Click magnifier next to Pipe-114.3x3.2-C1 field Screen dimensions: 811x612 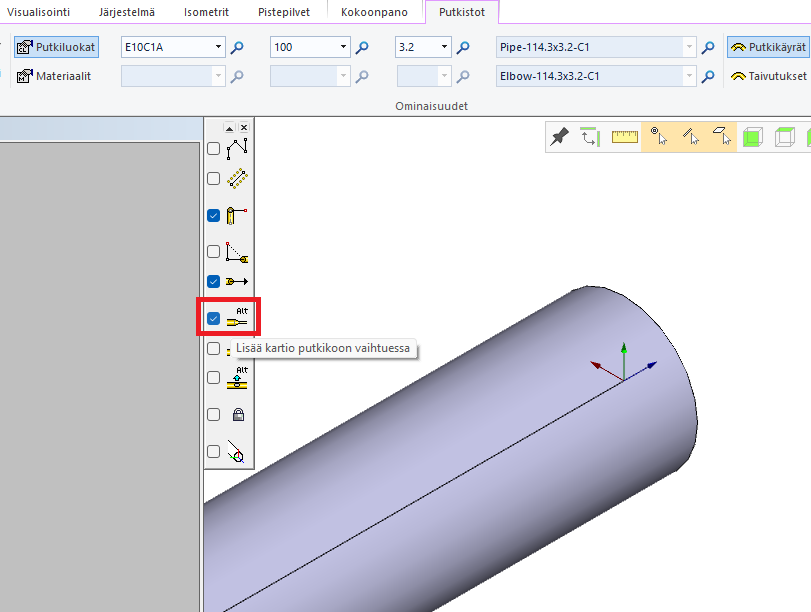pos(708,47)
